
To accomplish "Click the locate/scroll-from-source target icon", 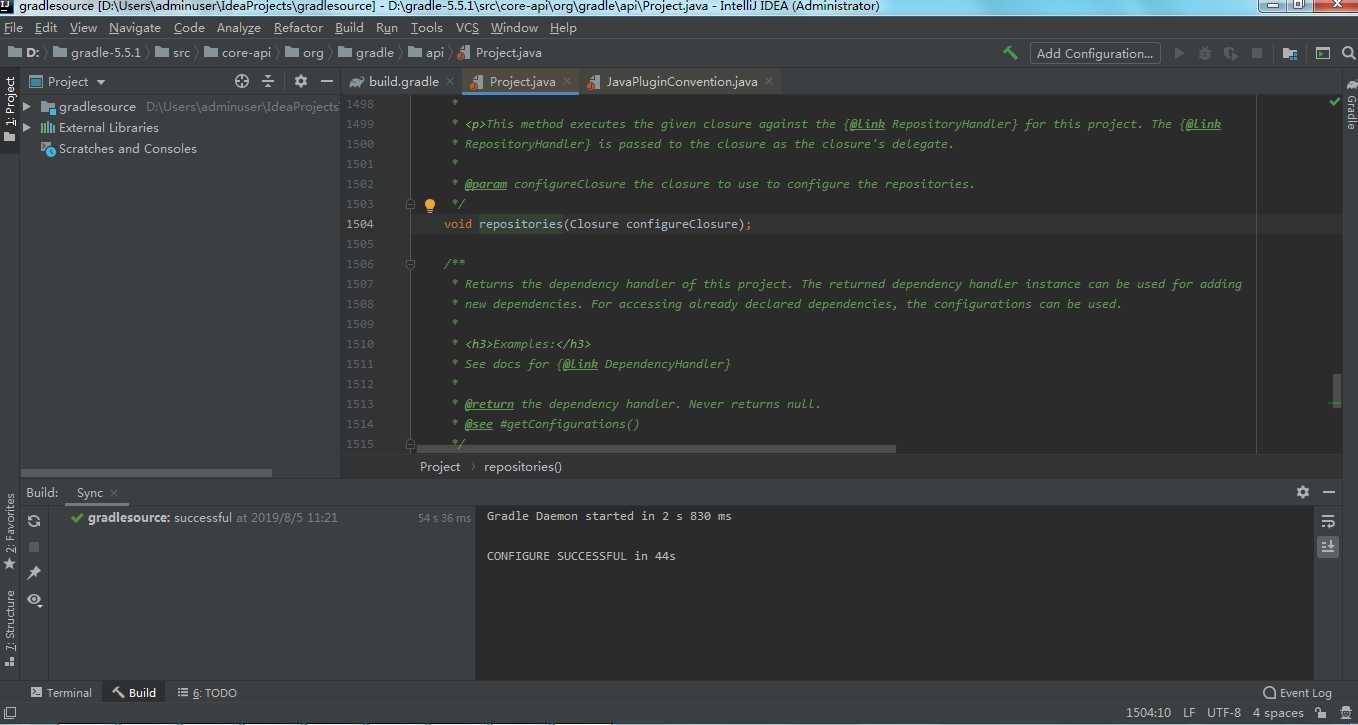I will pos(242,81).
